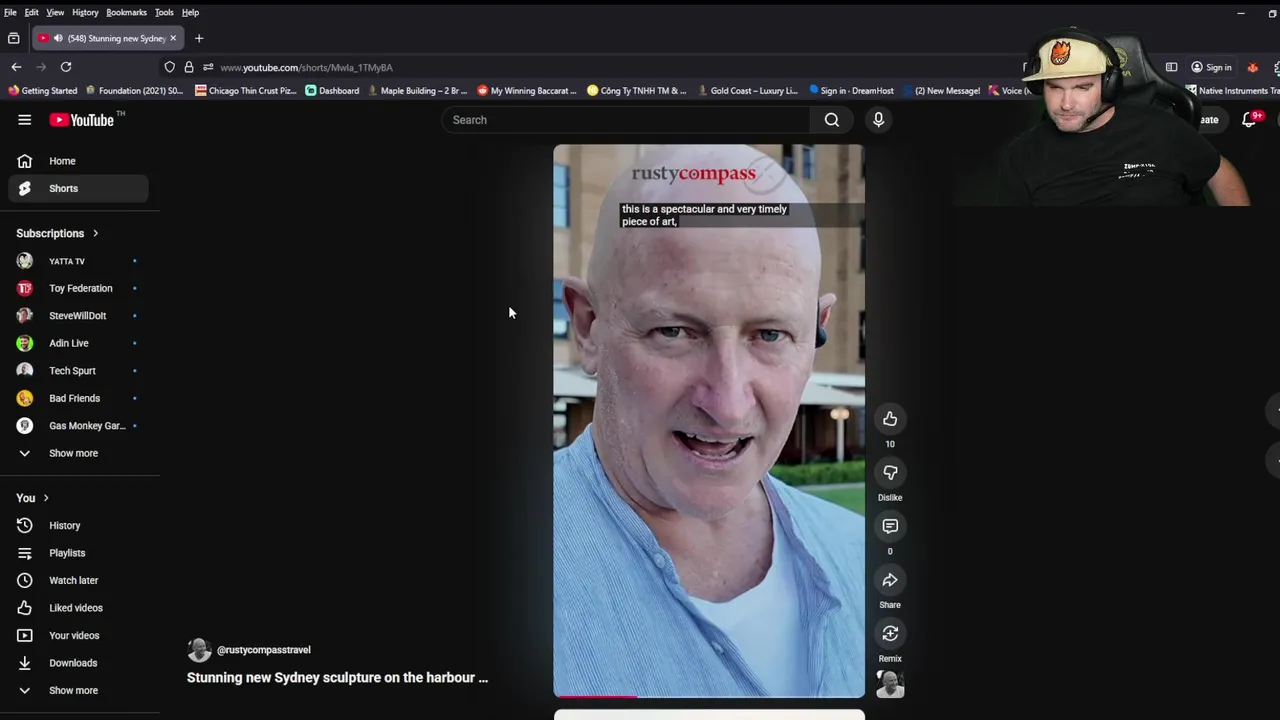Viewport: 1280px width, 720px height.
Task: Expand the Subscriptions section header
Action: (x=57, y=233)
